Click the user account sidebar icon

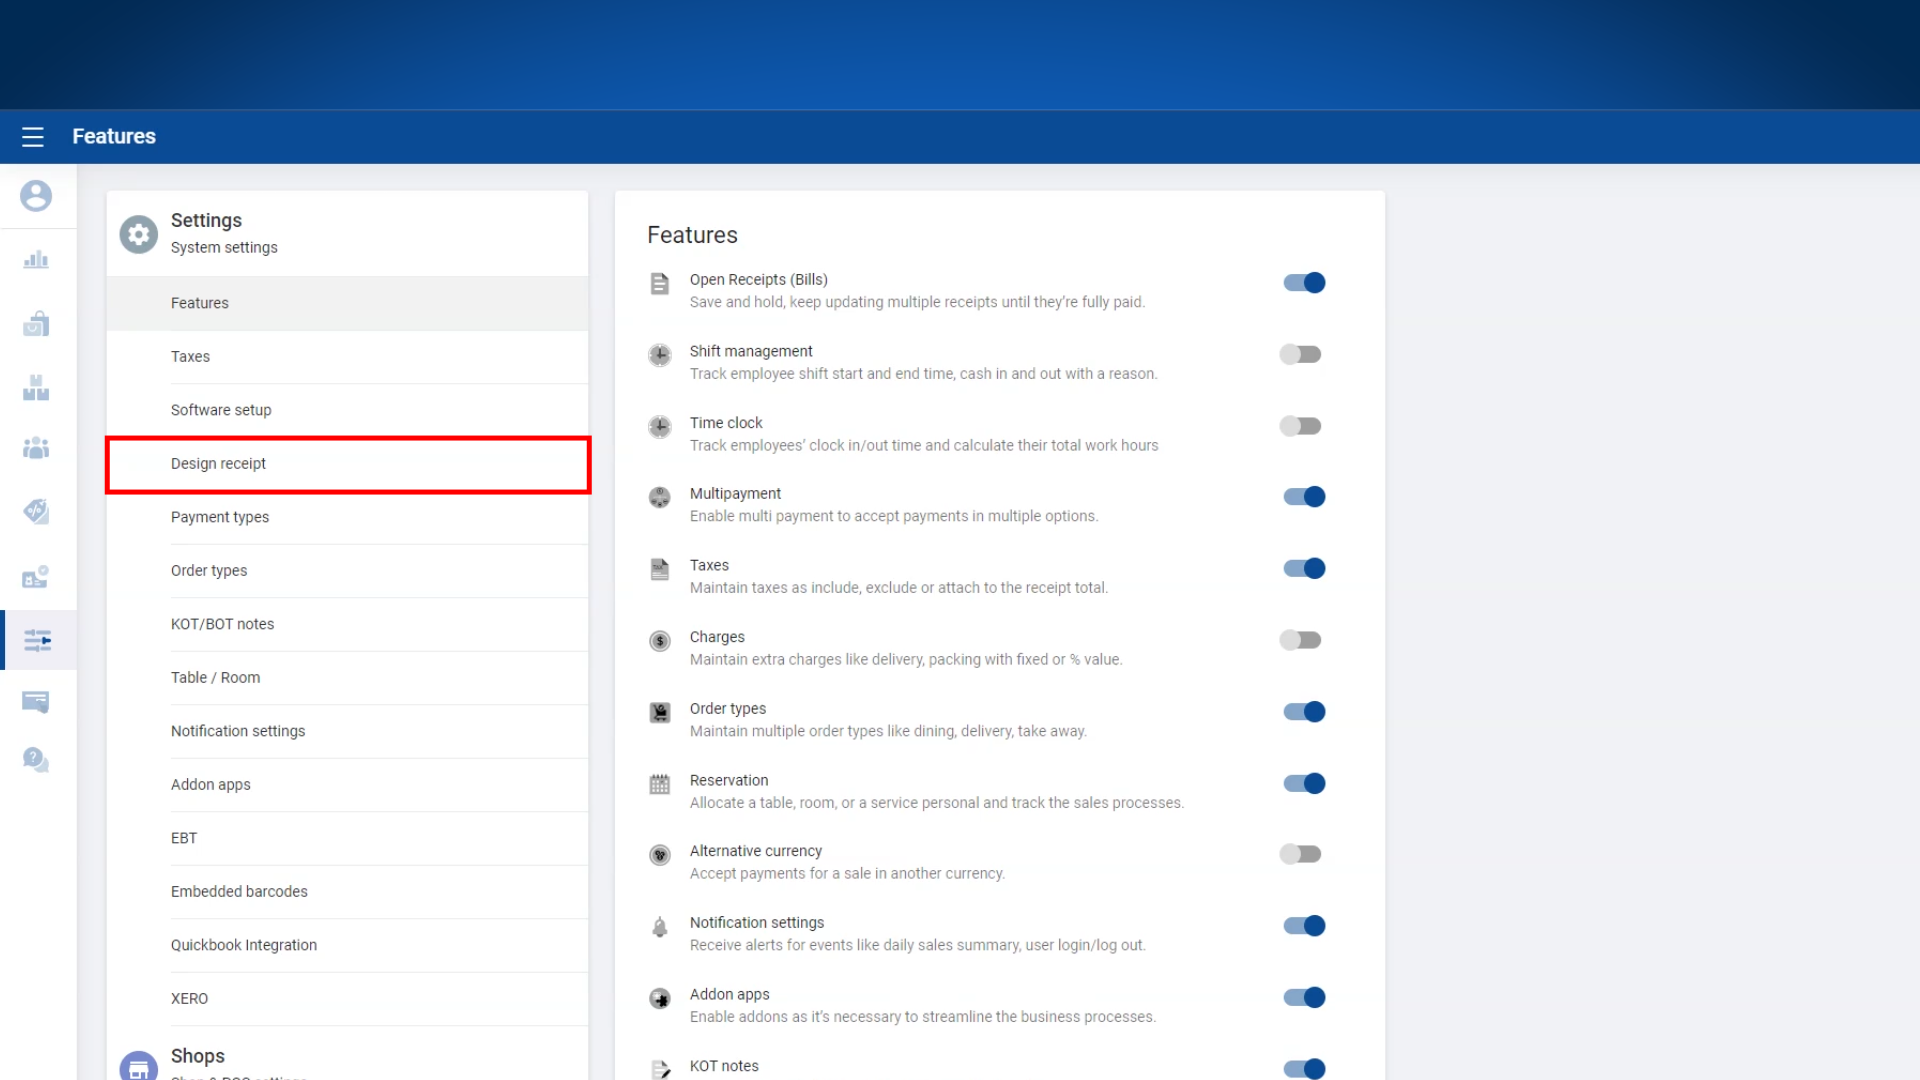pos(36,196)
